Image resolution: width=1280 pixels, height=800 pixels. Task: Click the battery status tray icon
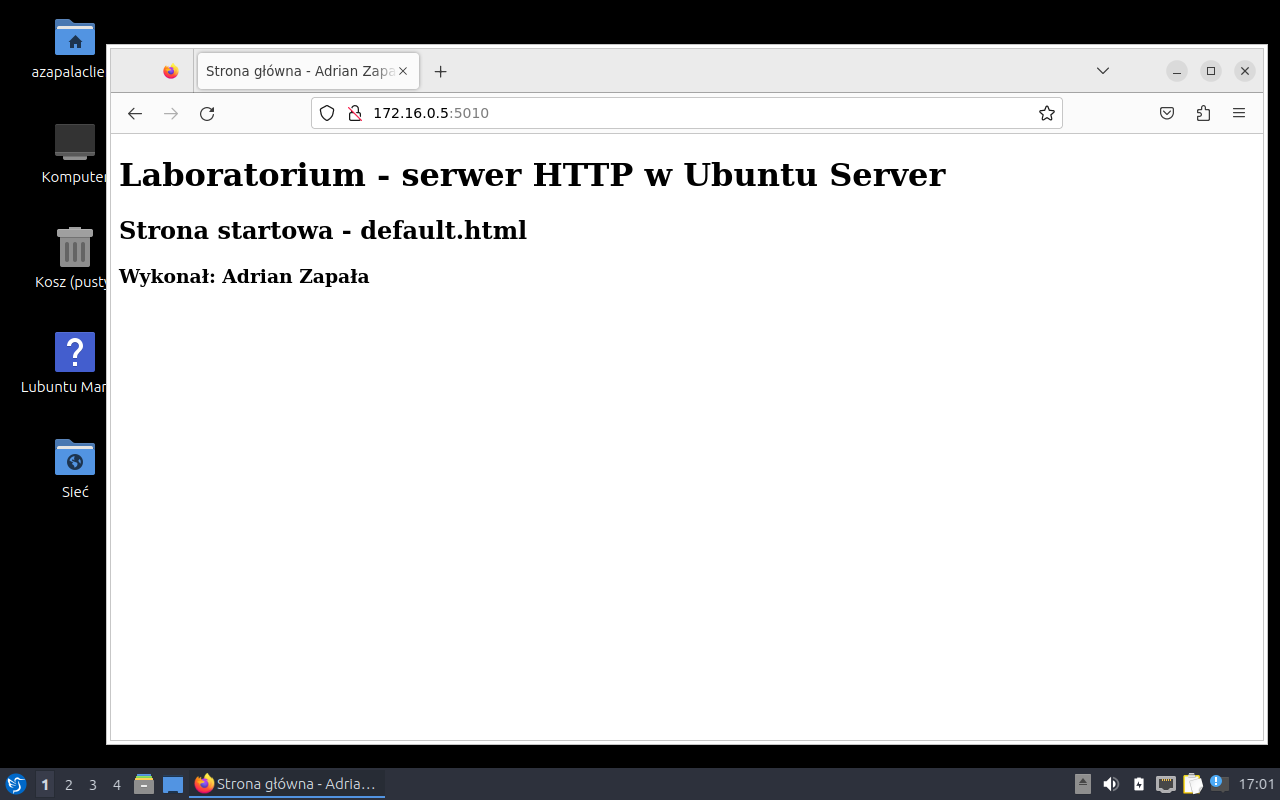[x=1139, y=784]
